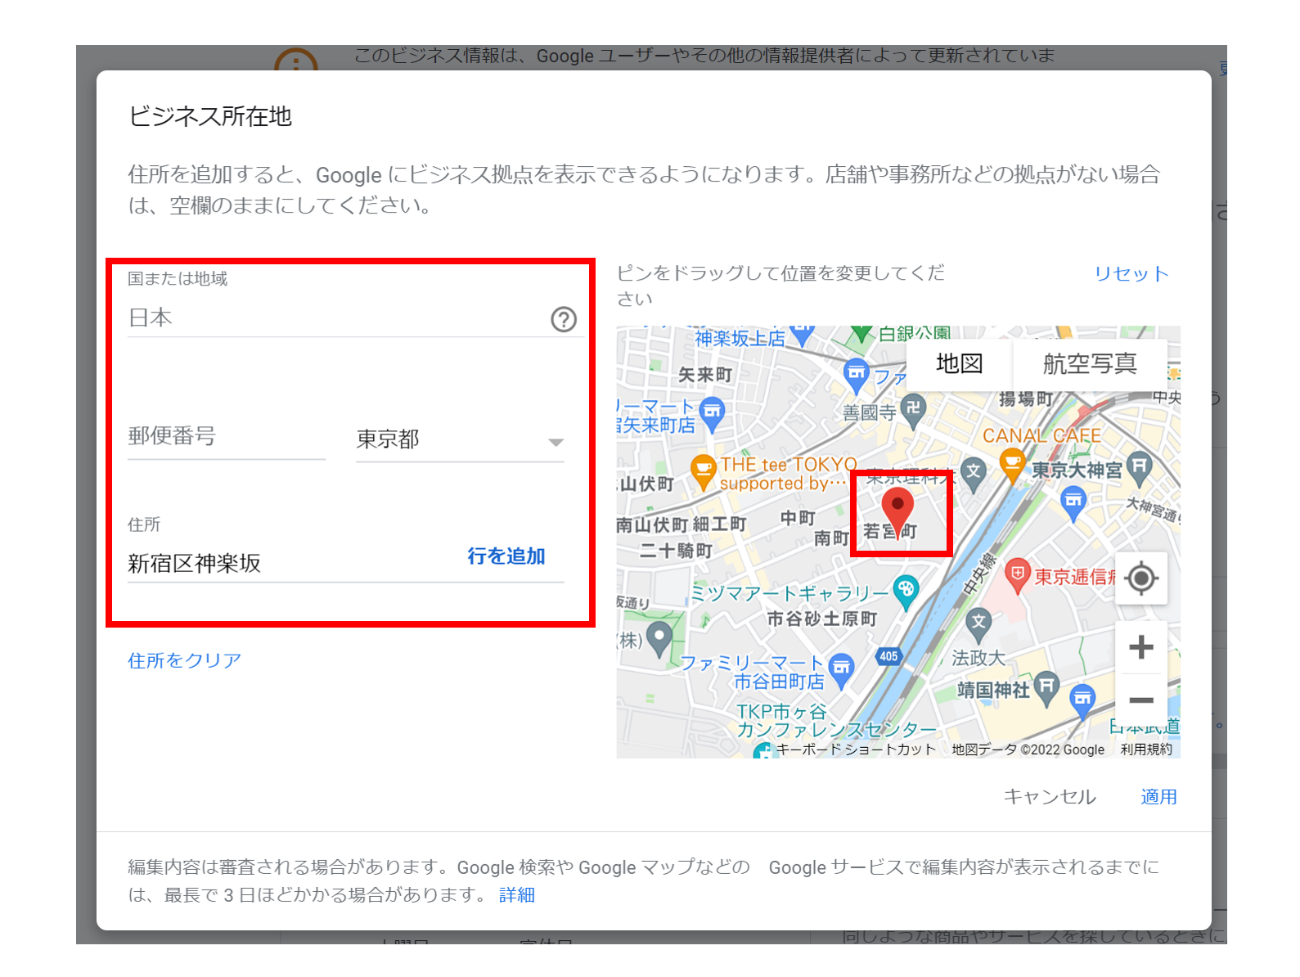Click the キャンセル cancel button
1300x977 pixels.
coord(1049,797)
